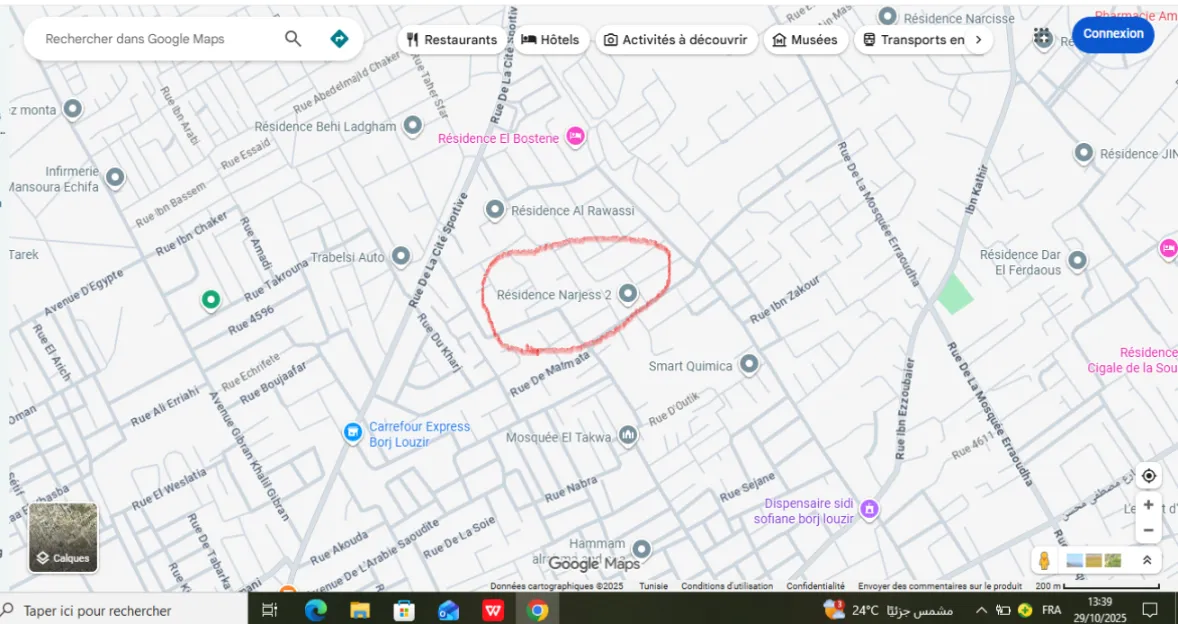Click the Carrefour Express Borj Louzir marker
The height and width of the screenshot is (624, 1178).
coord(352,433)
